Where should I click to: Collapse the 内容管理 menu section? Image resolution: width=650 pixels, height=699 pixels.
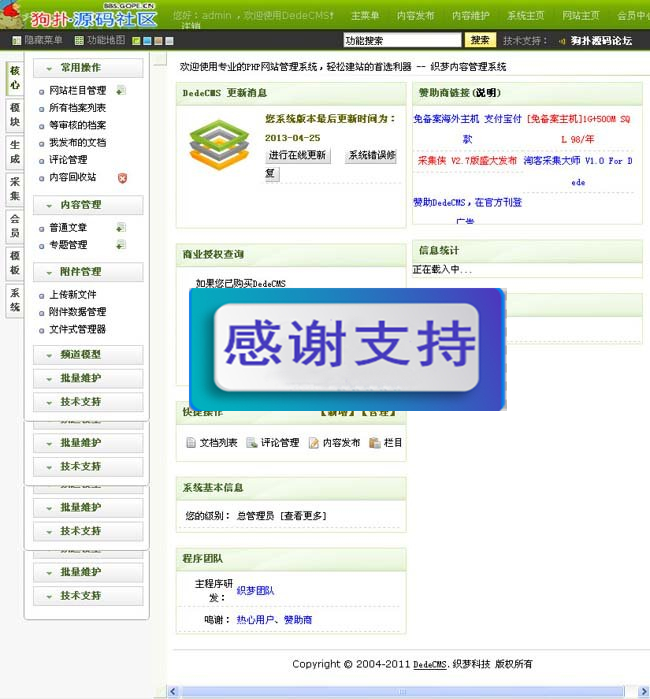[88, 205]
